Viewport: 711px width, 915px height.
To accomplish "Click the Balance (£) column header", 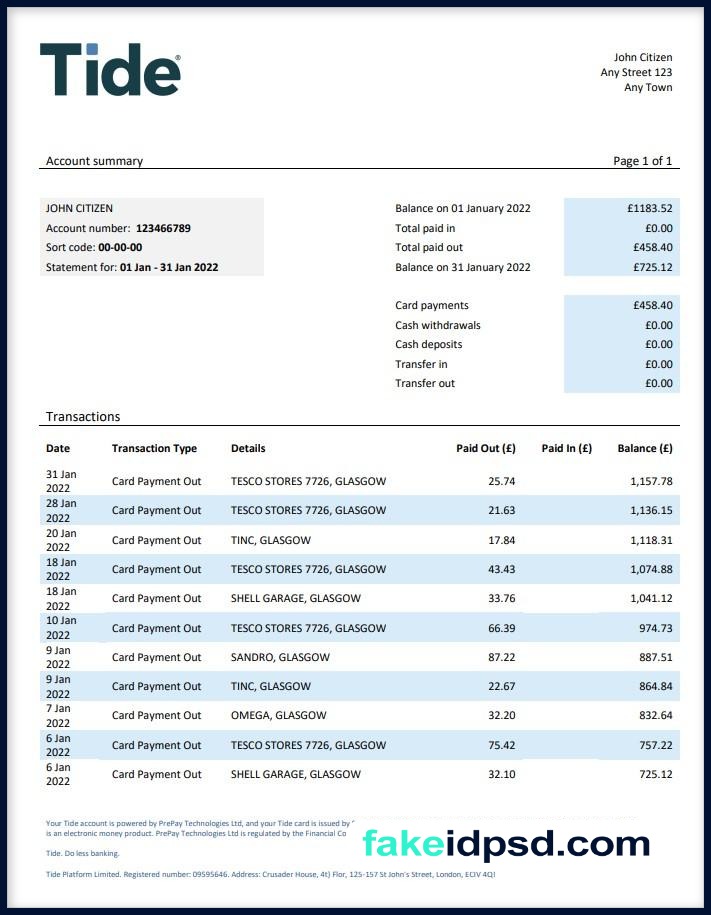I will tap(645, 448).
